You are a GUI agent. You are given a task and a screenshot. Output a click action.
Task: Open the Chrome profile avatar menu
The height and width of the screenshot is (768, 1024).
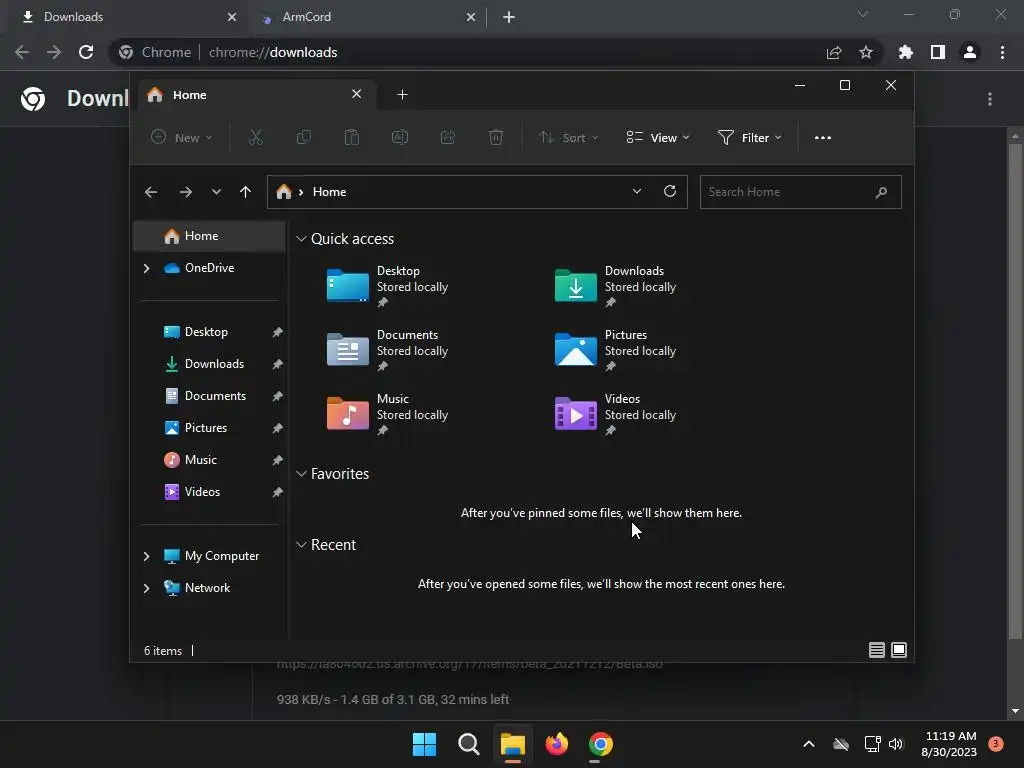point(970,52)
